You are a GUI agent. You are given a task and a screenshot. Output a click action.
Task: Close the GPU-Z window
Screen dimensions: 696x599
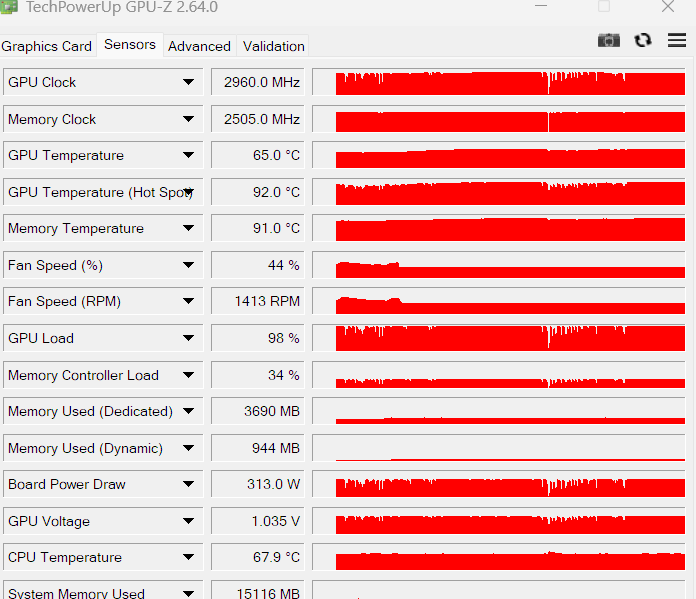coord(668,6)
